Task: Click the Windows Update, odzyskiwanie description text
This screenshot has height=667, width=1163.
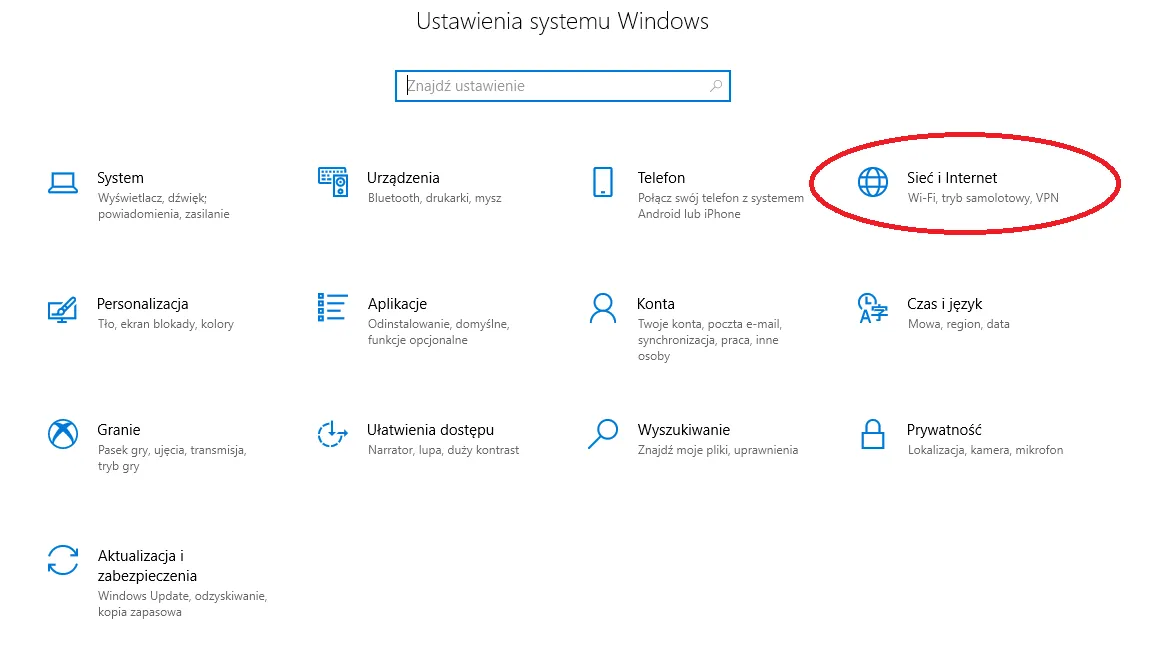Action: click(182, 596)
